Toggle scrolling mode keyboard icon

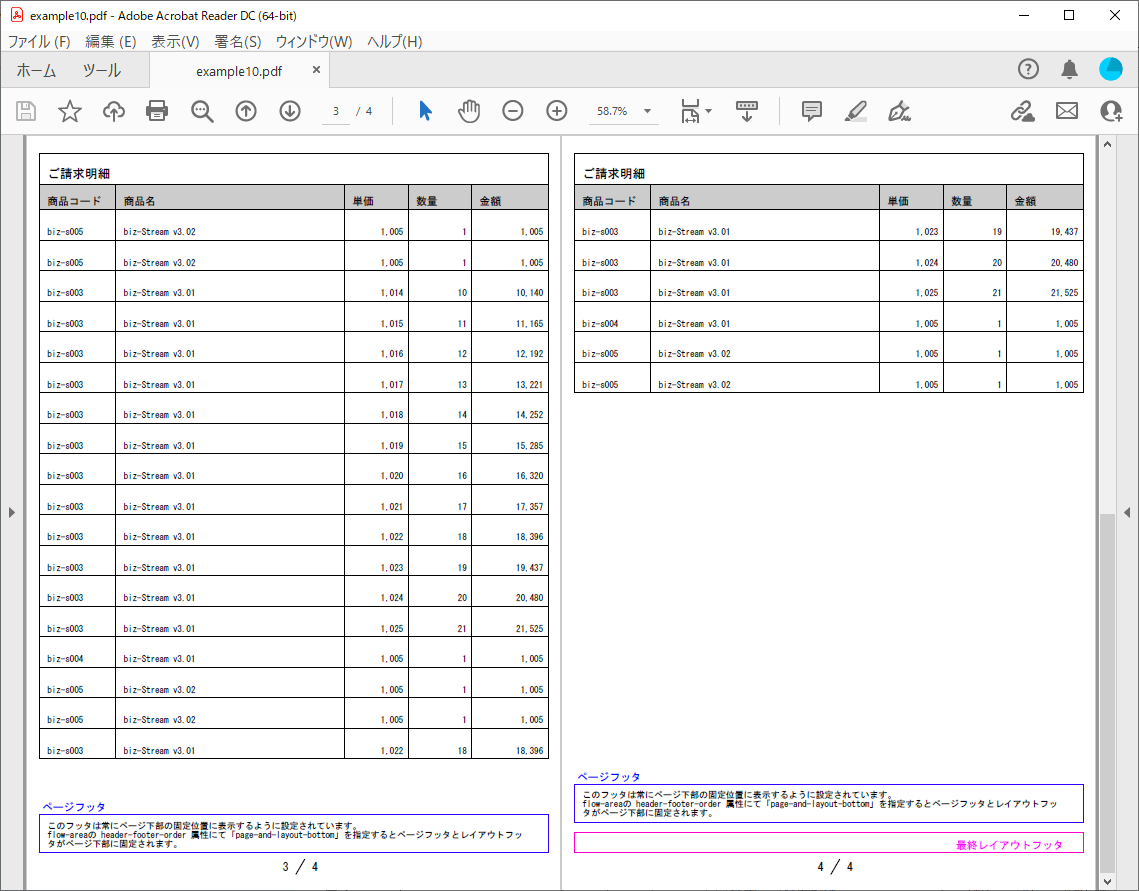click(747, 111)
